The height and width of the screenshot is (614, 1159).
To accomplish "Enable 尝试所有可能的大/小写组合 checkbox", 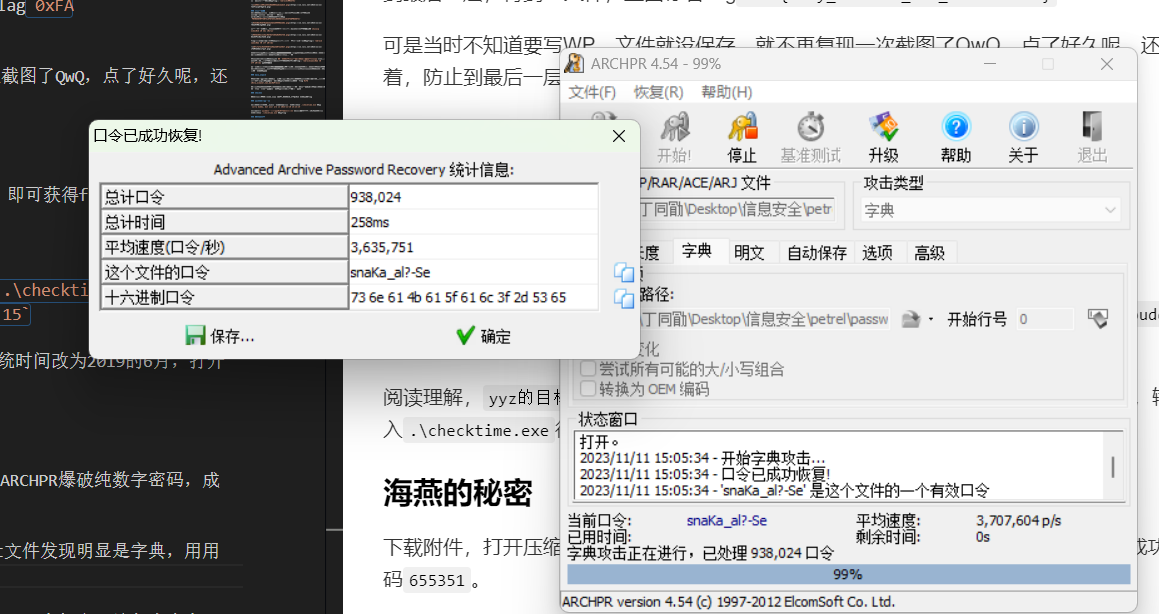I will pyautogui.click(x=588, y=369).
